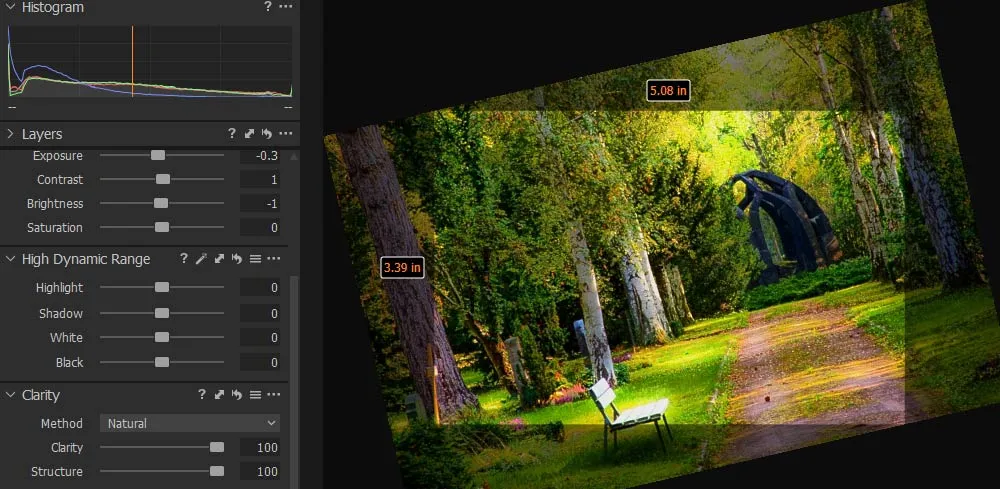Open Layers panel three-dot options menu
Image resolution: width=1000 pixels, height=489 pixels.
coord(286,134)
